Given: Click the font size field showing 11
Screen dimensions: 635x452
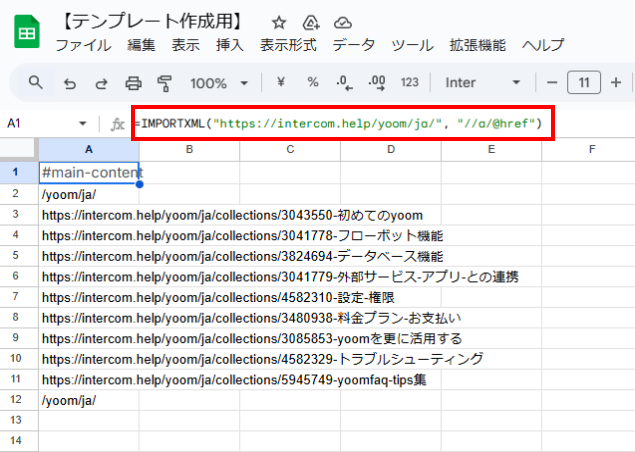Looking at the screenshot, I should point(584,82).
